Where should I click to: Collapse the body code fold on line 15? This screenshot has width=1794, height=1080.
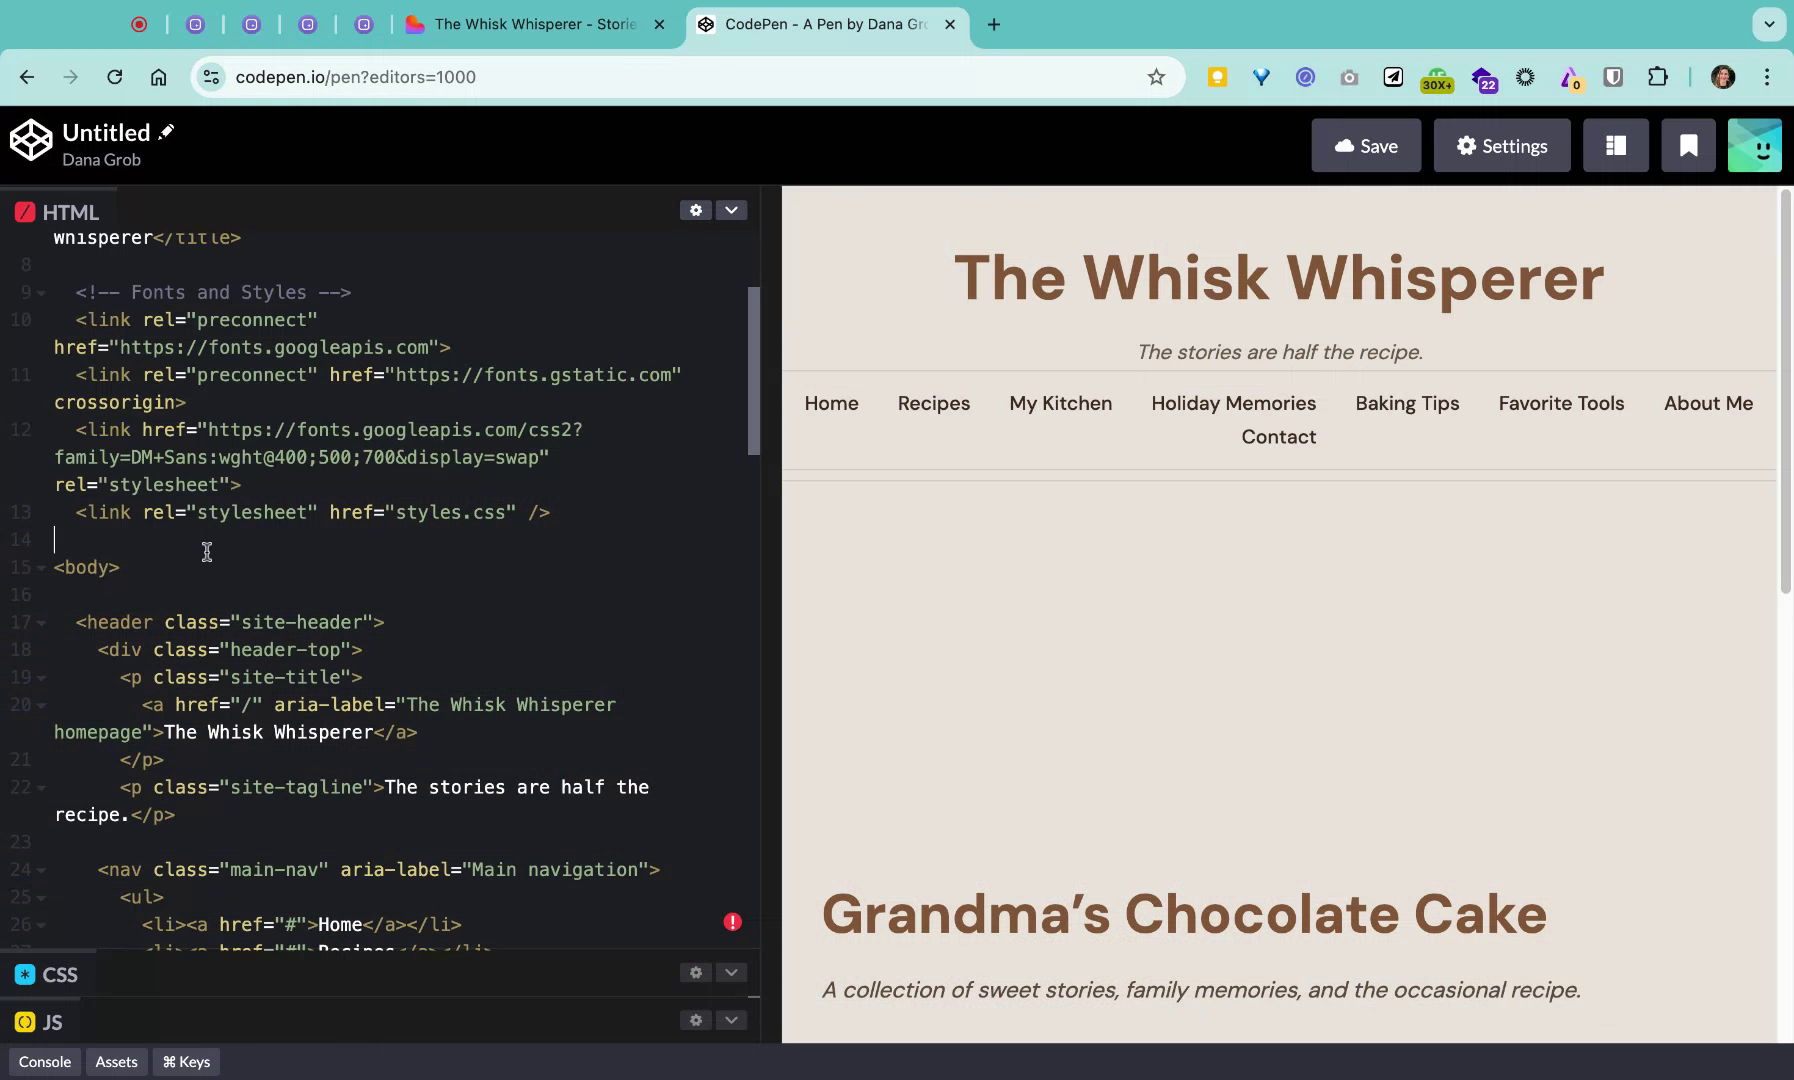[x=39, y=567]
